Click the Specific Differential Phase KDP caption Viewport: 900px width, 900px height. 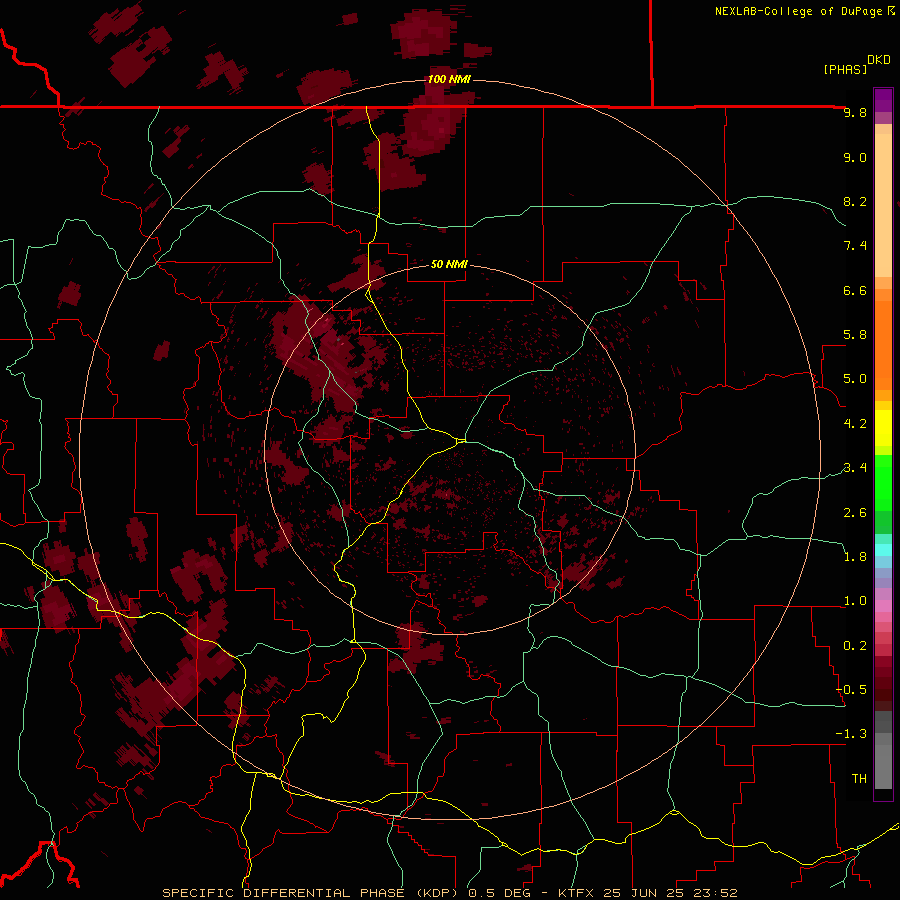[313, 893]
